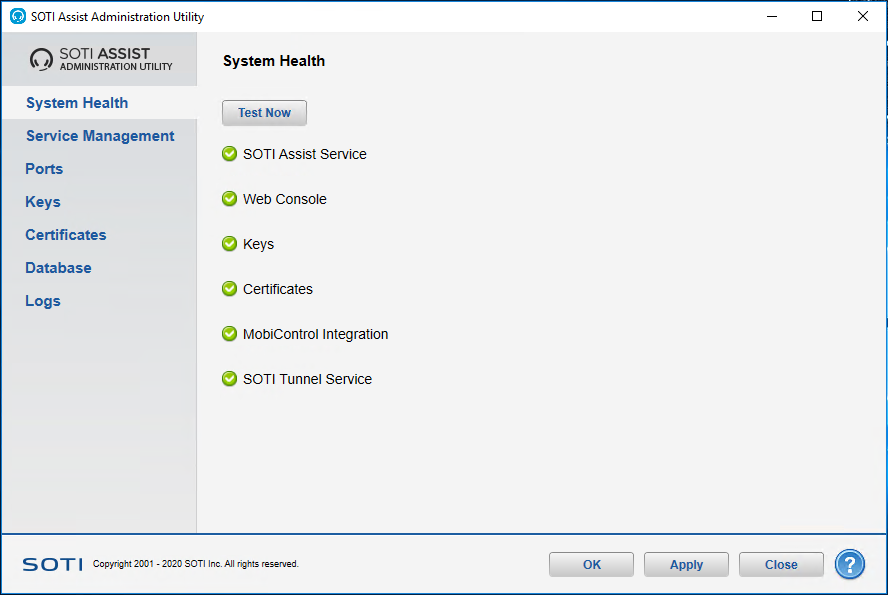The width and height of the screenshot is (888, 595).
Task: Click the copyright notice text
Action: click(195, 564)
